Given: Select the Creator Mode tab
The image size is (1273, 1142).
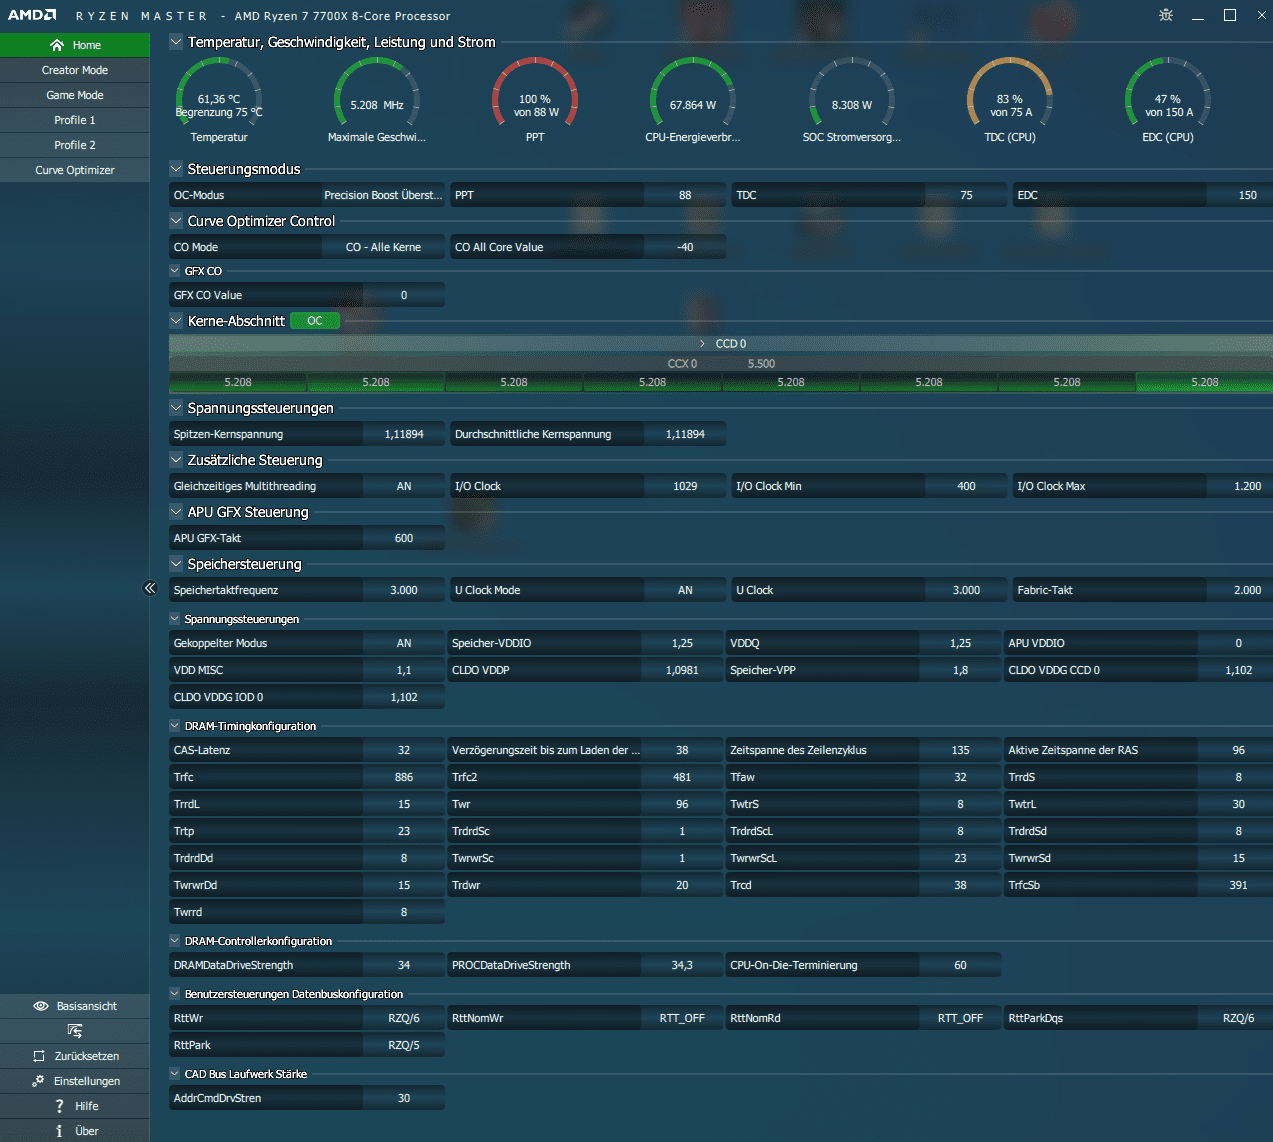Looking at the screenshot, I should [x=75, y=70].
